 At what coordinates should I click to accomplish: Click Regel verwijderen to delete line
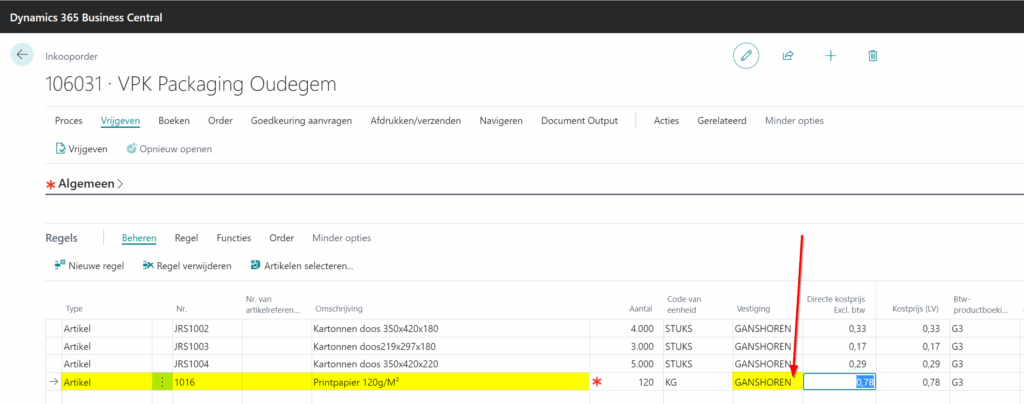tap(187, 266)
